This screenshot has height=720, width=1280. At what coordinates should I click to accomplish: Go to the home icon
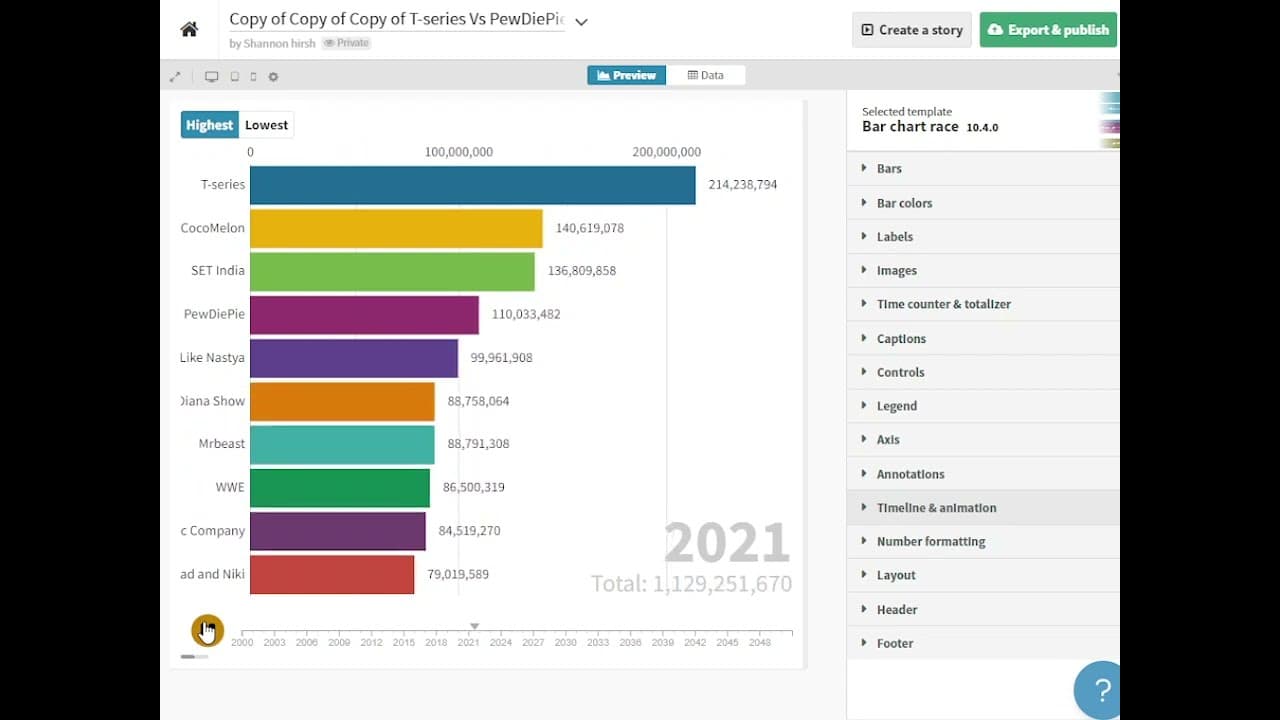[x=189, y=29]
